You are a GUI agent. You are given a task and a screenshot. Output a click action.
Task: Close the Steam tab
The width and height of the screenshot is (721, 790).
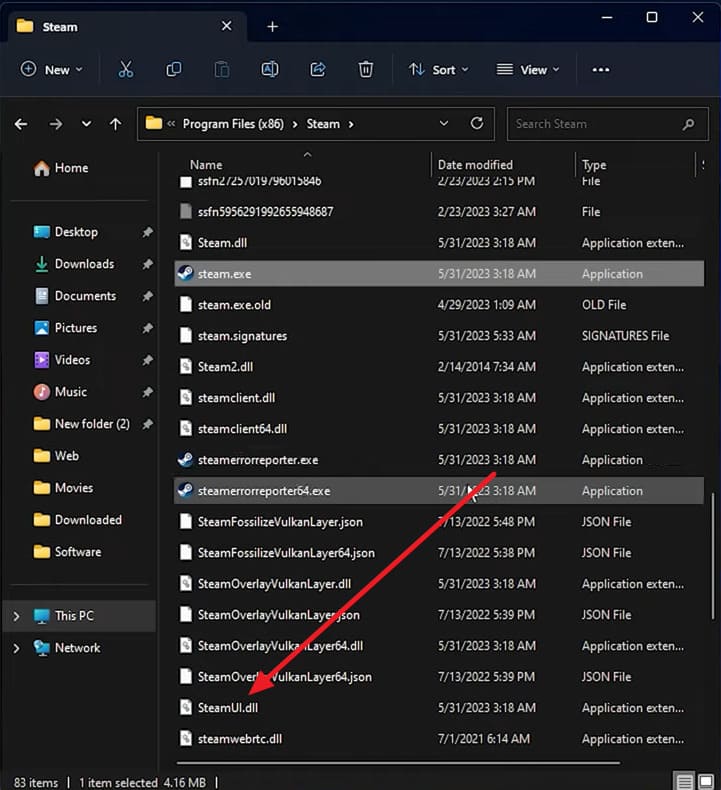click(227, 26)
